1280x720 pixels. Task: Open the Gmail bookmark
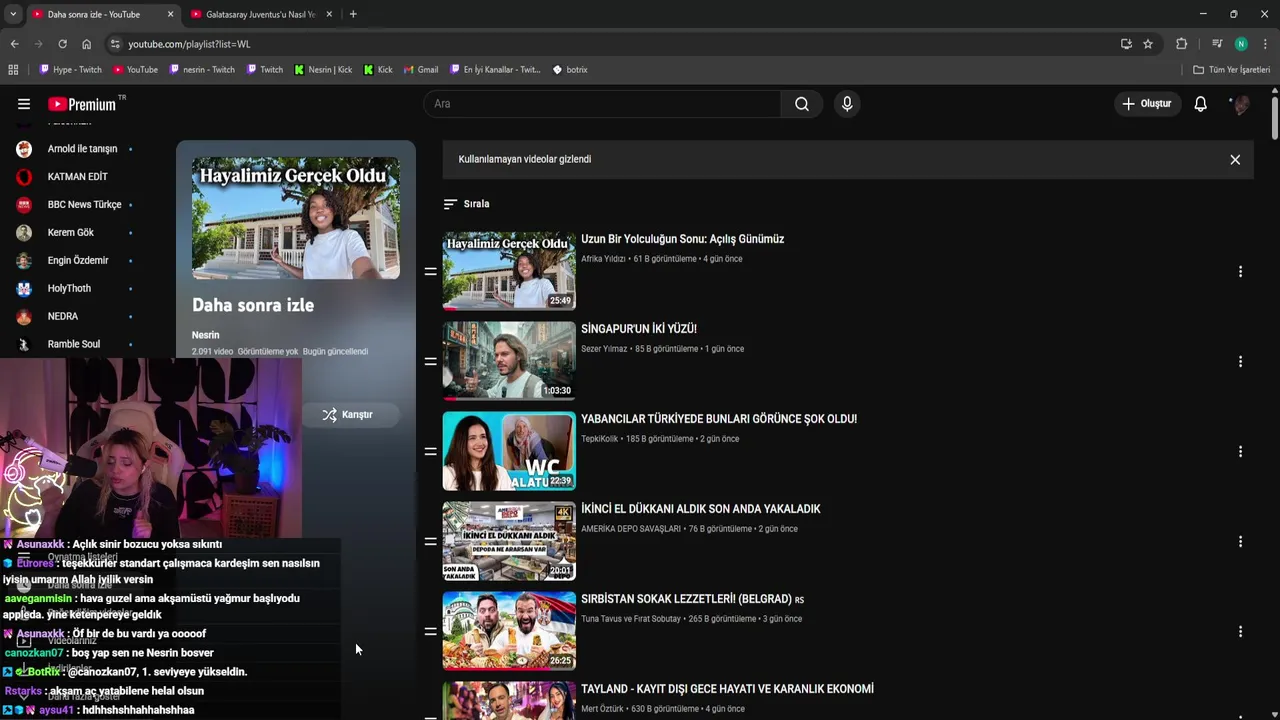pyautogui.click(x=421, y=70)
